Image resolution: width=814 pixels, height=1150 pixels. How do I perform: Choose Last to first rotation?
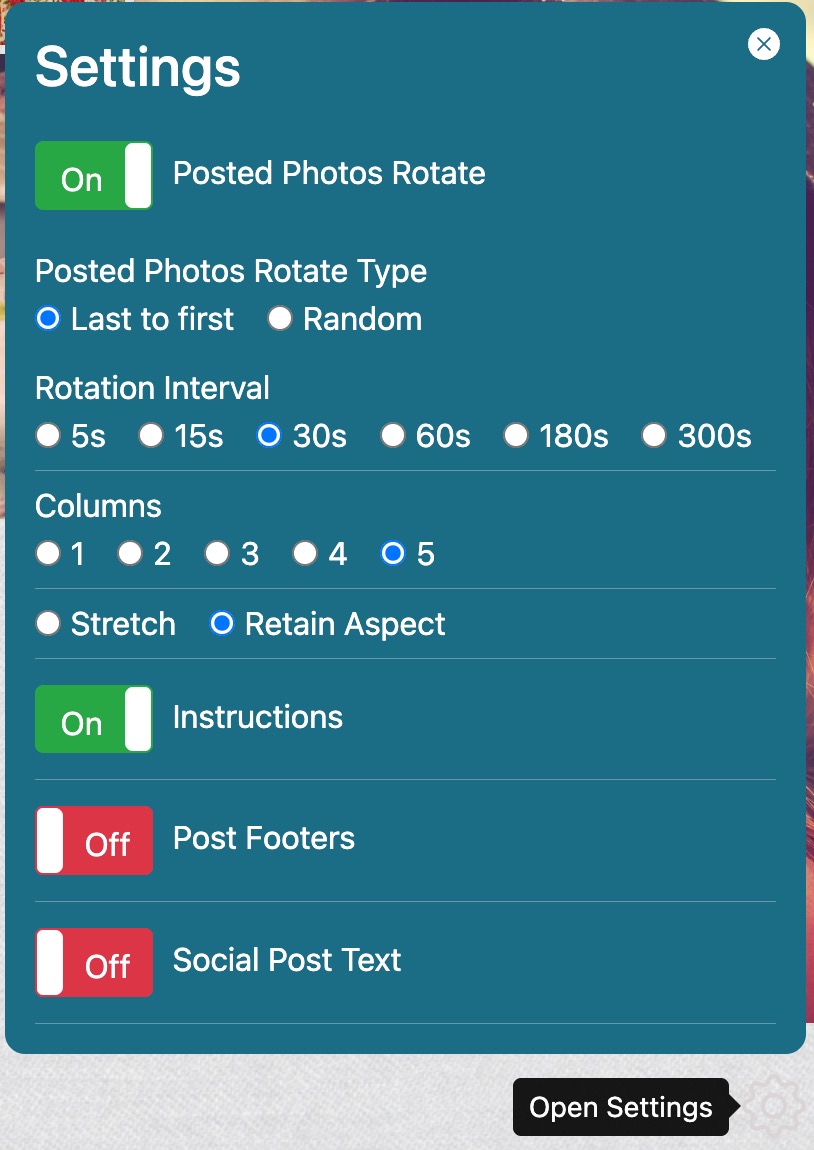click(47, 318)
